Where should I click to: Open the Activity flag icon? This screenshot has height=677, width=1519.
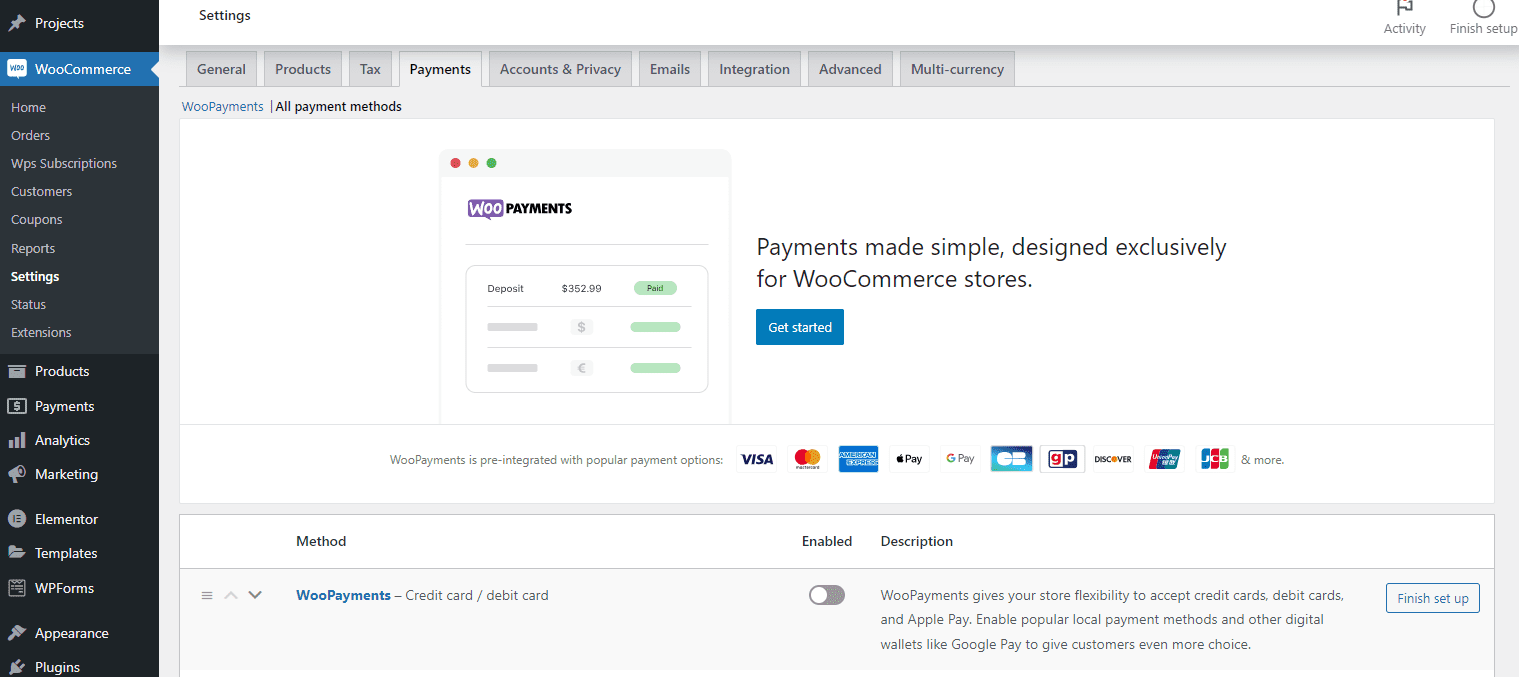pos(1404,8)
